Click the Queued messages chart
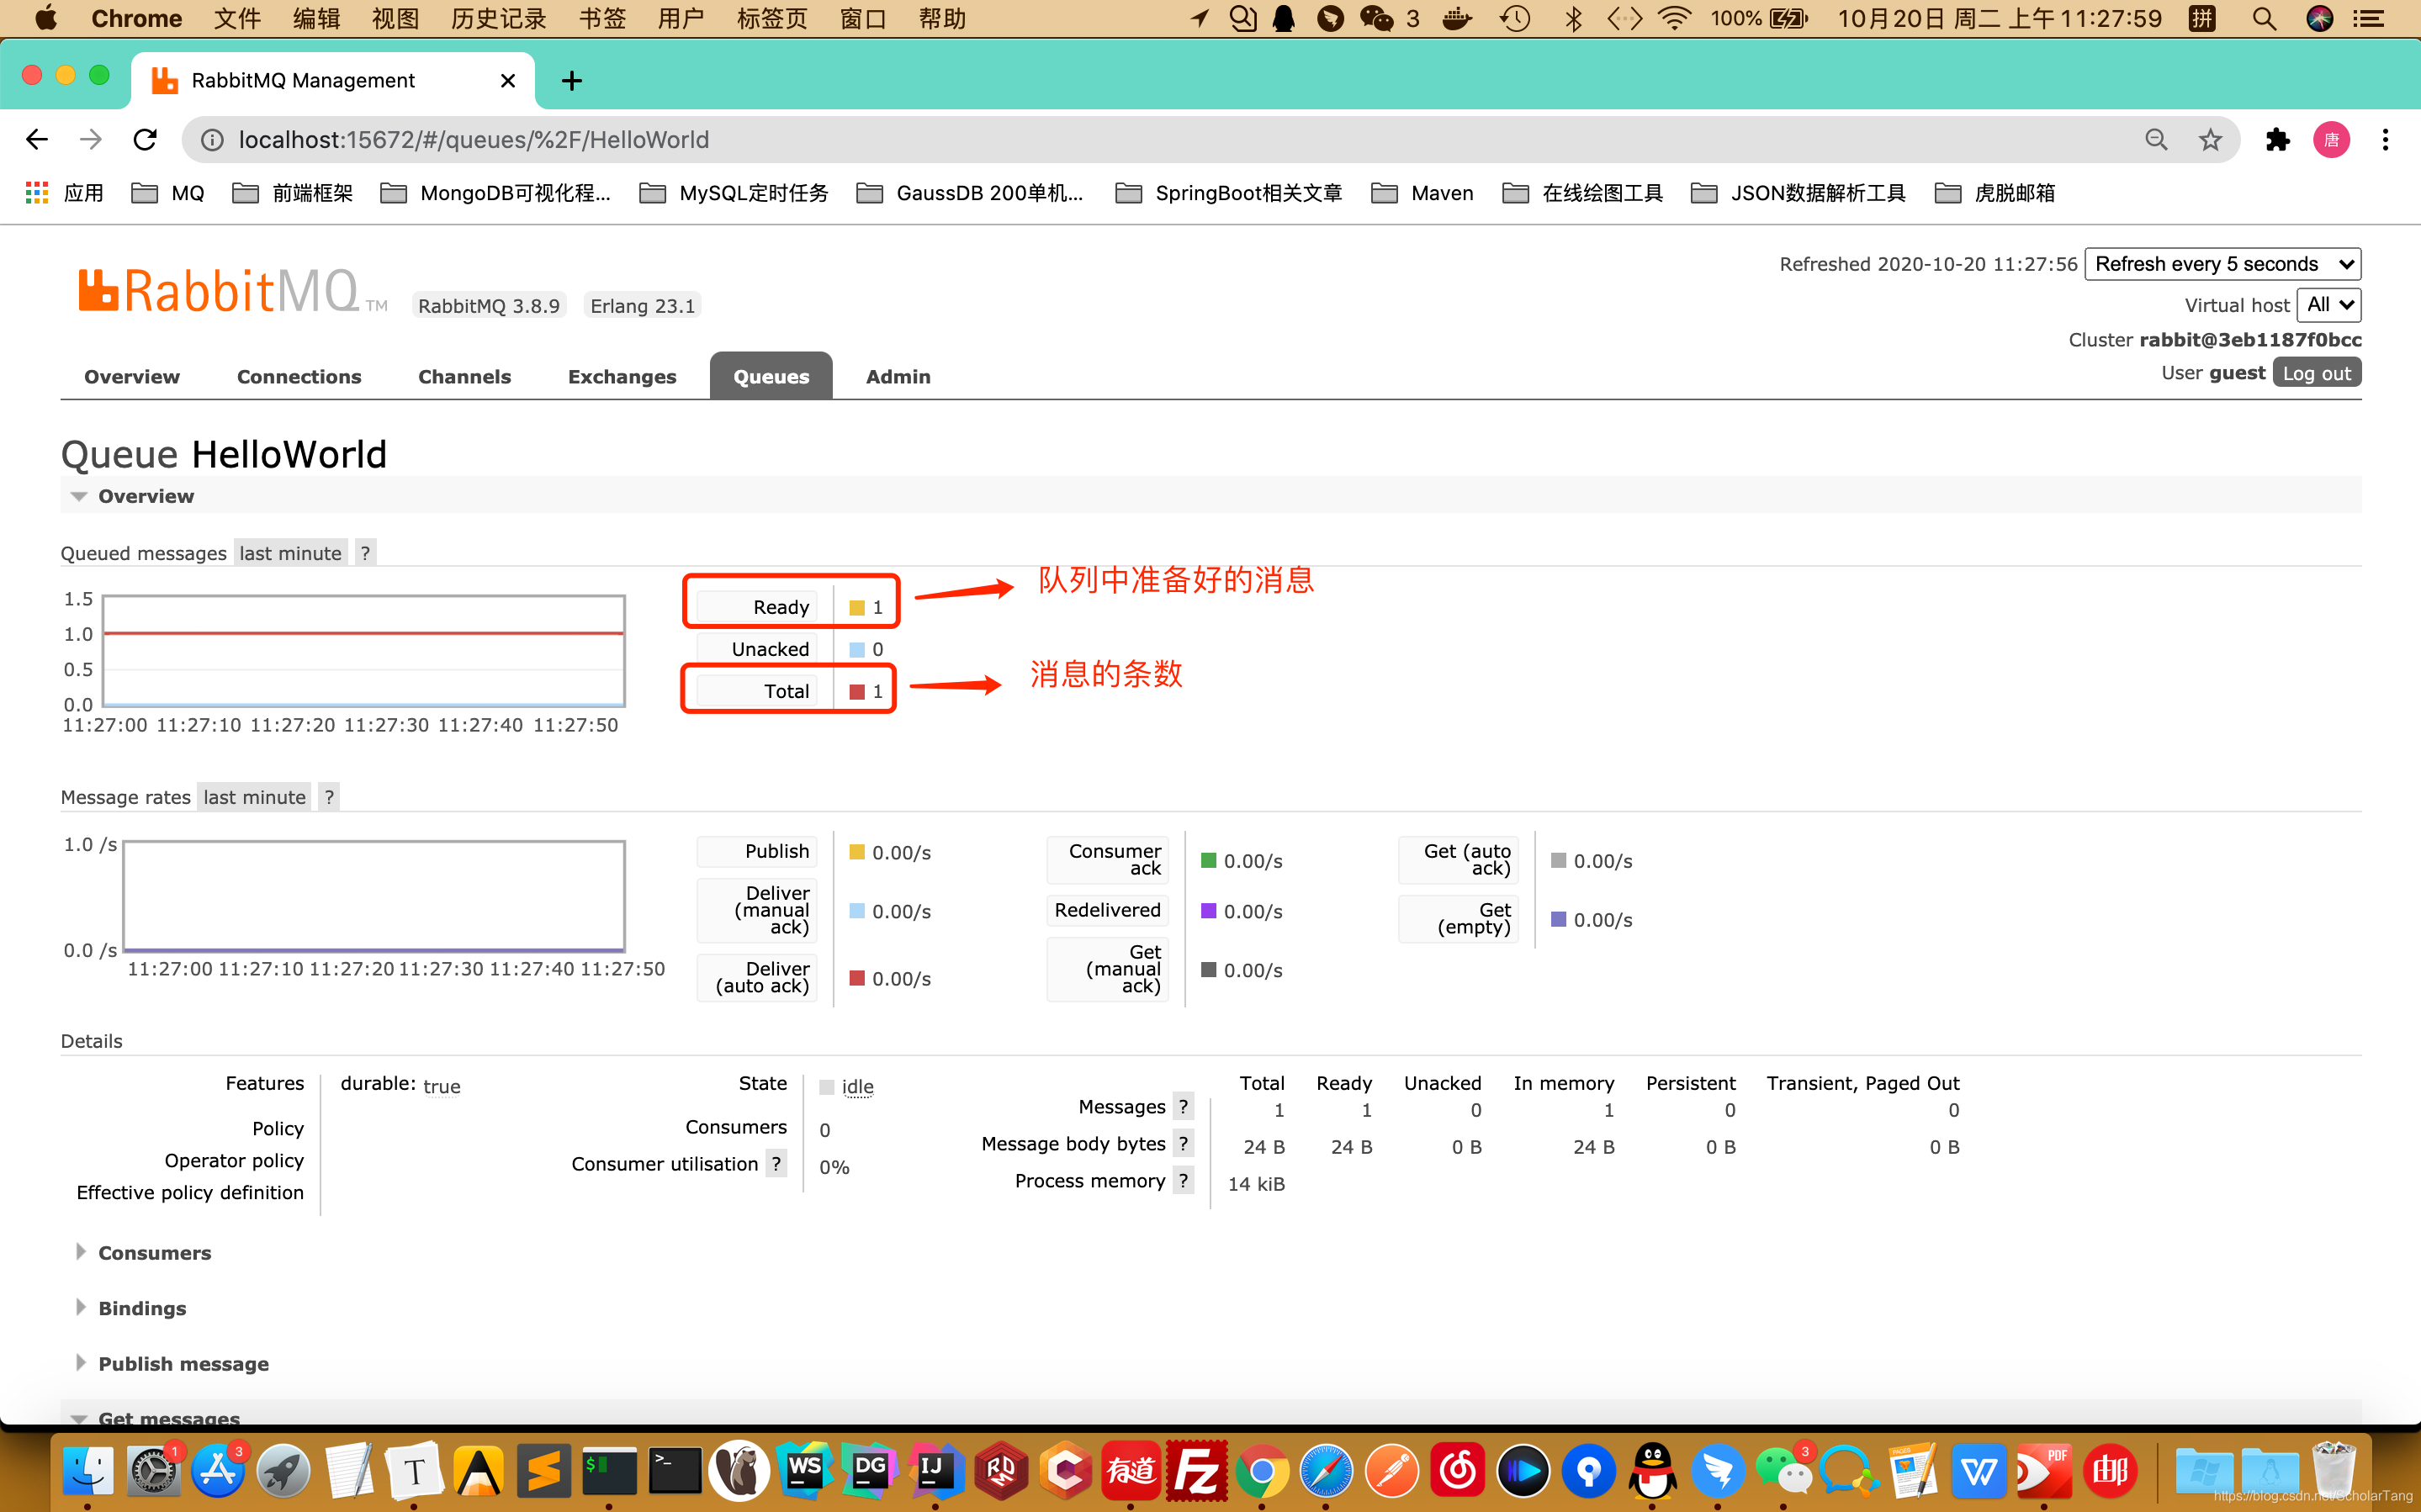This screenshot has width=2421, height=1512. [x=364, y=651]
